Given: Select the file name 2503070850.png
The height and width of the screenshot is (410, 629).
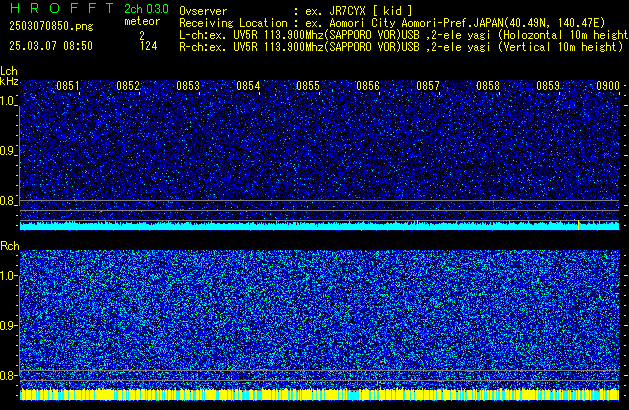Looking at the screenshot, I should pyautogui.click(x=51, y=26).
